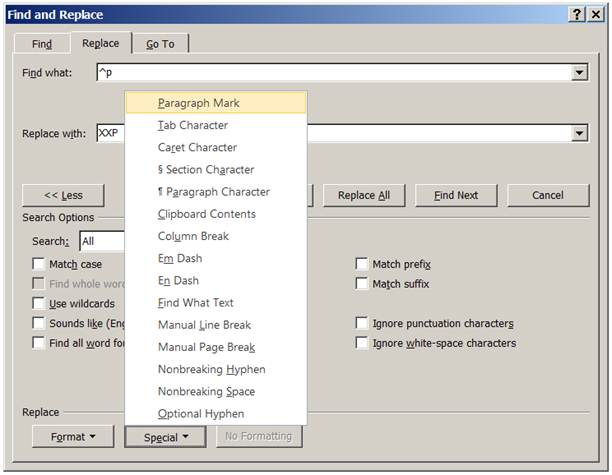
Task: Select Paragraph Mark from the Special menu
Action: click(199, 103)
